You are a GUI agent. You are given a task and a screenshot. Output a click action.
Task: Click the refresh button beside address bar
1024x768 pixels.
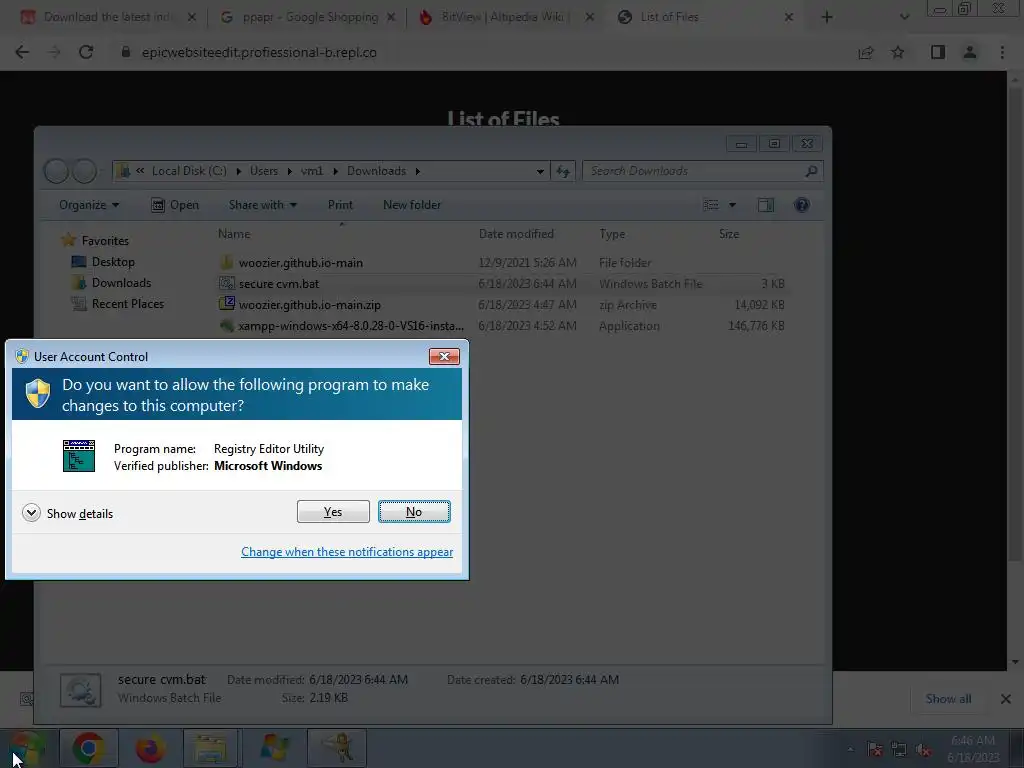pos(563,171)
